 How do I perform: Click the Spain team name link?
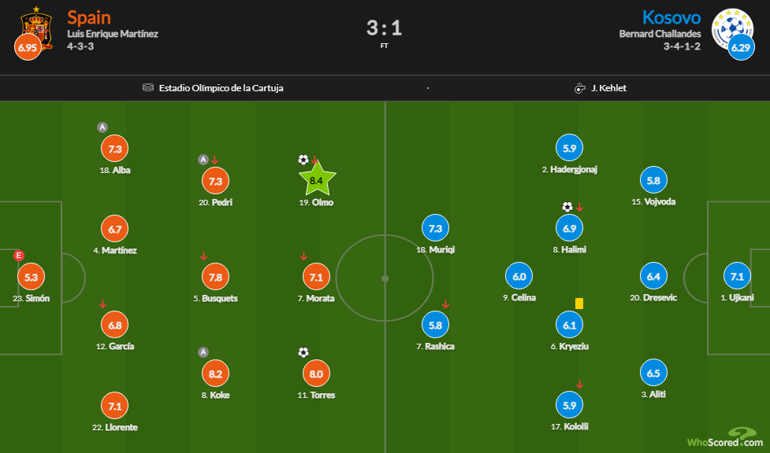tap(89, 18)
